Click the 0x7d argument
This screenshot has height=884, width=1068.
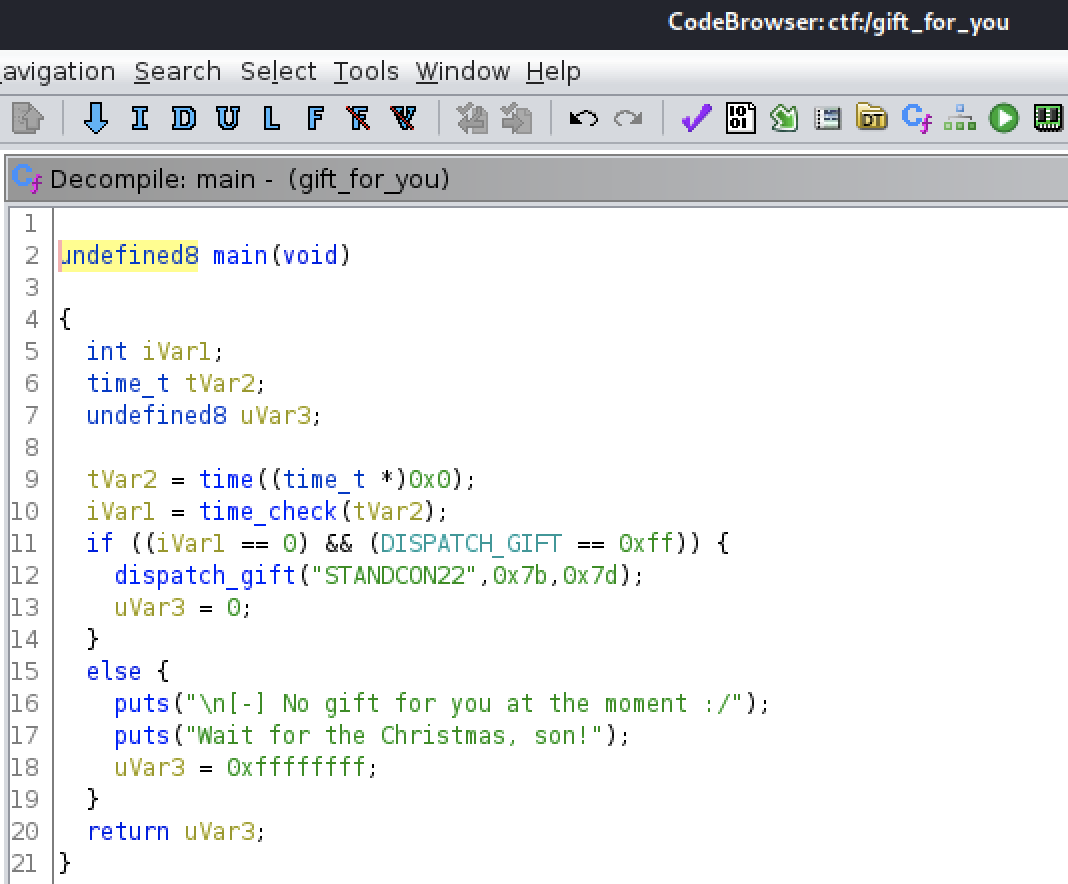(x=590, y=575)
